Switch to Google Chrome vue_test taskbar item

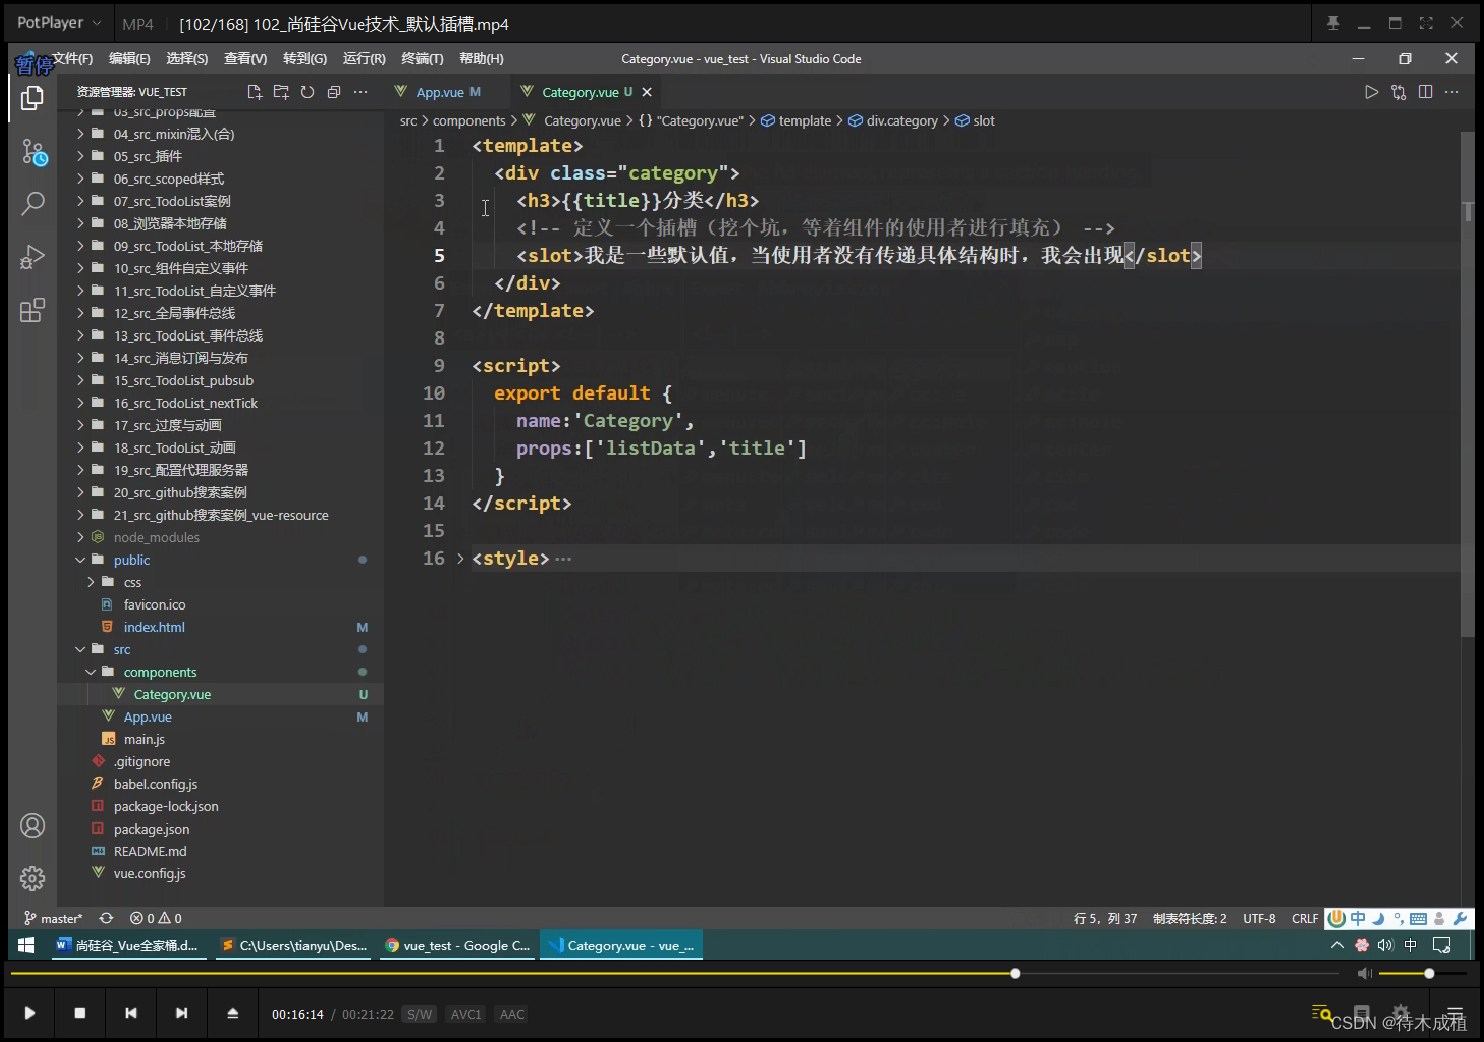coord(459,945)
